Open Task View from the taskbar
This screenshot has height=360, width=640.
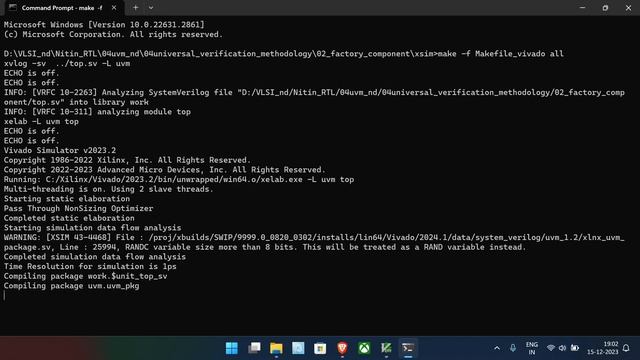pyautogui.click(x=254, y=348)
